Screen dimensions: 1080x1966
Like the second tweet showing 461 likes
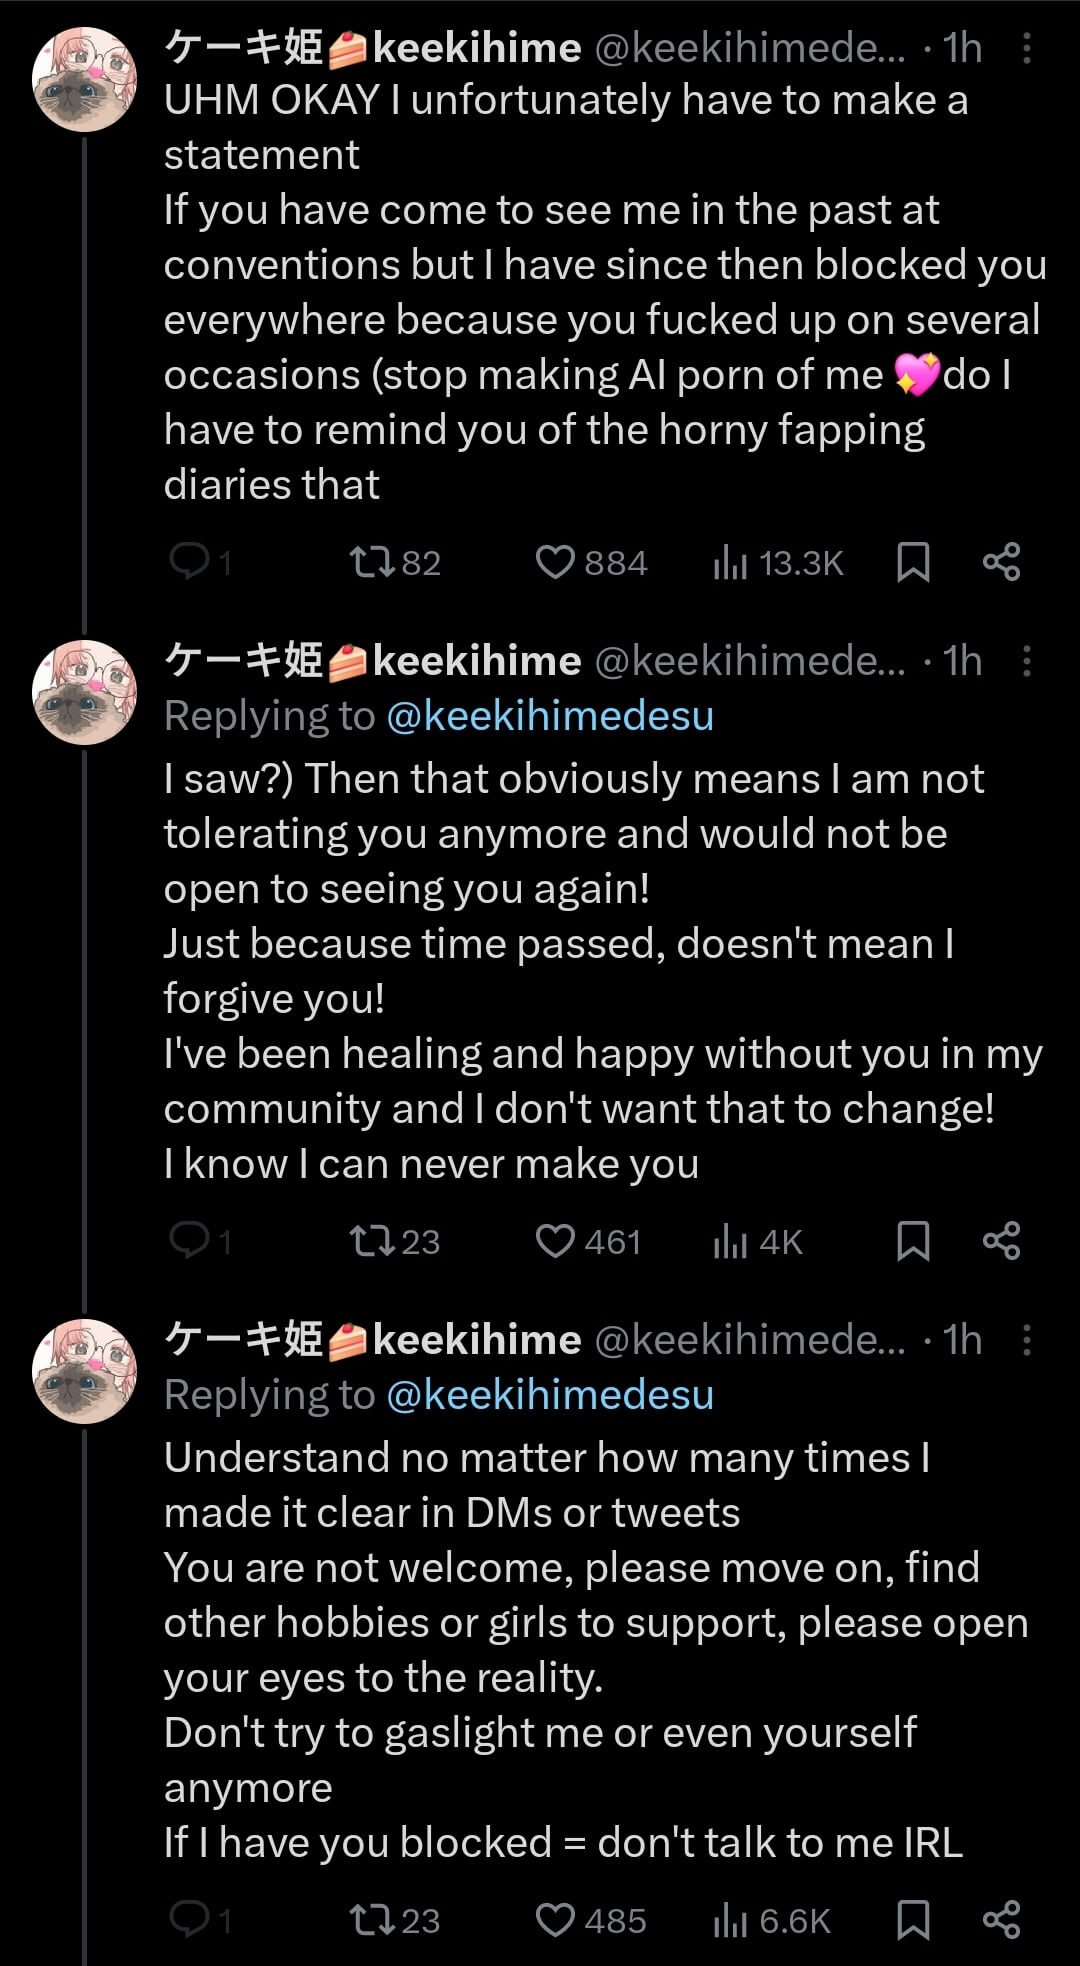click(560, 1242)
